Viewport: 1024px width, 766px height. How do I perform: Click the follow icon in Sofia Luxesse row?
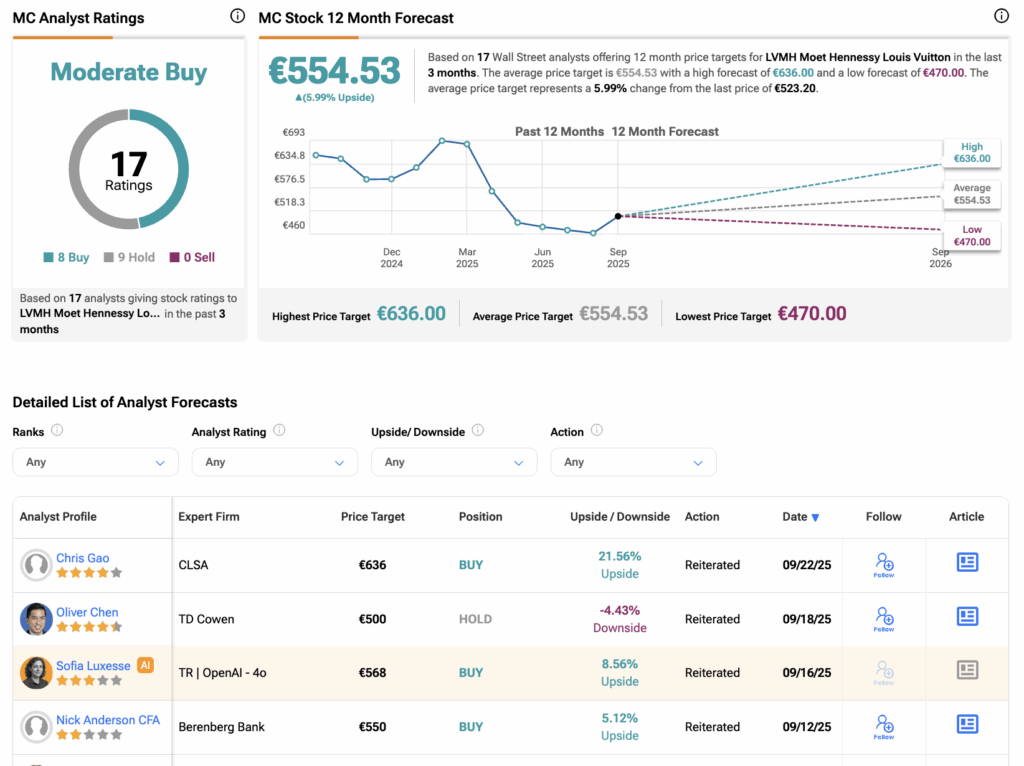click(884, 673)
